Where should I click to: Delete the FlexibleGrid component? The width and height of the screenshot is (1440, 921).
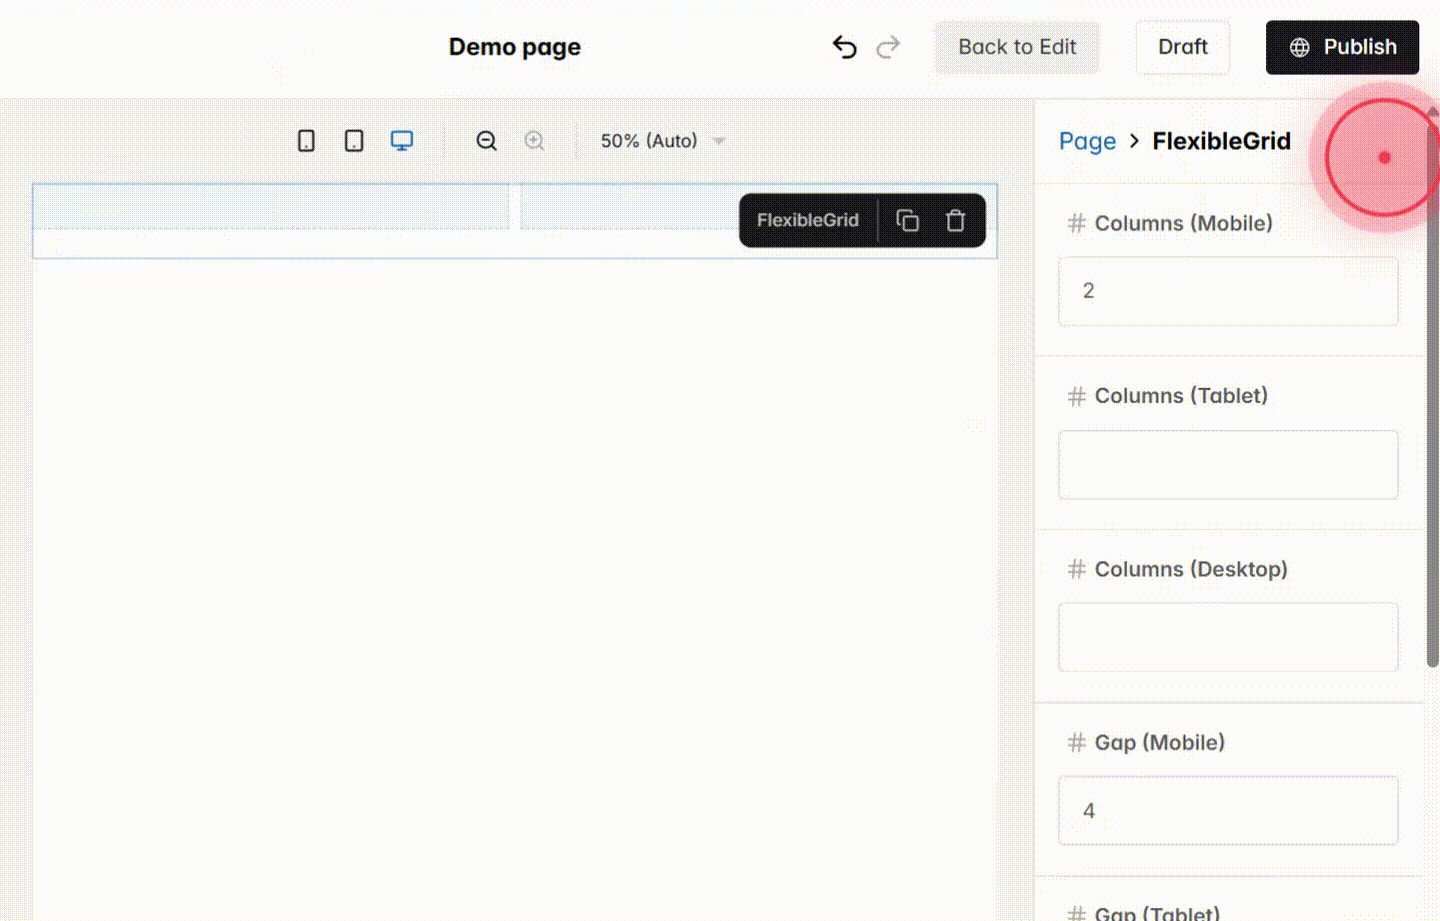pos(955,220)
